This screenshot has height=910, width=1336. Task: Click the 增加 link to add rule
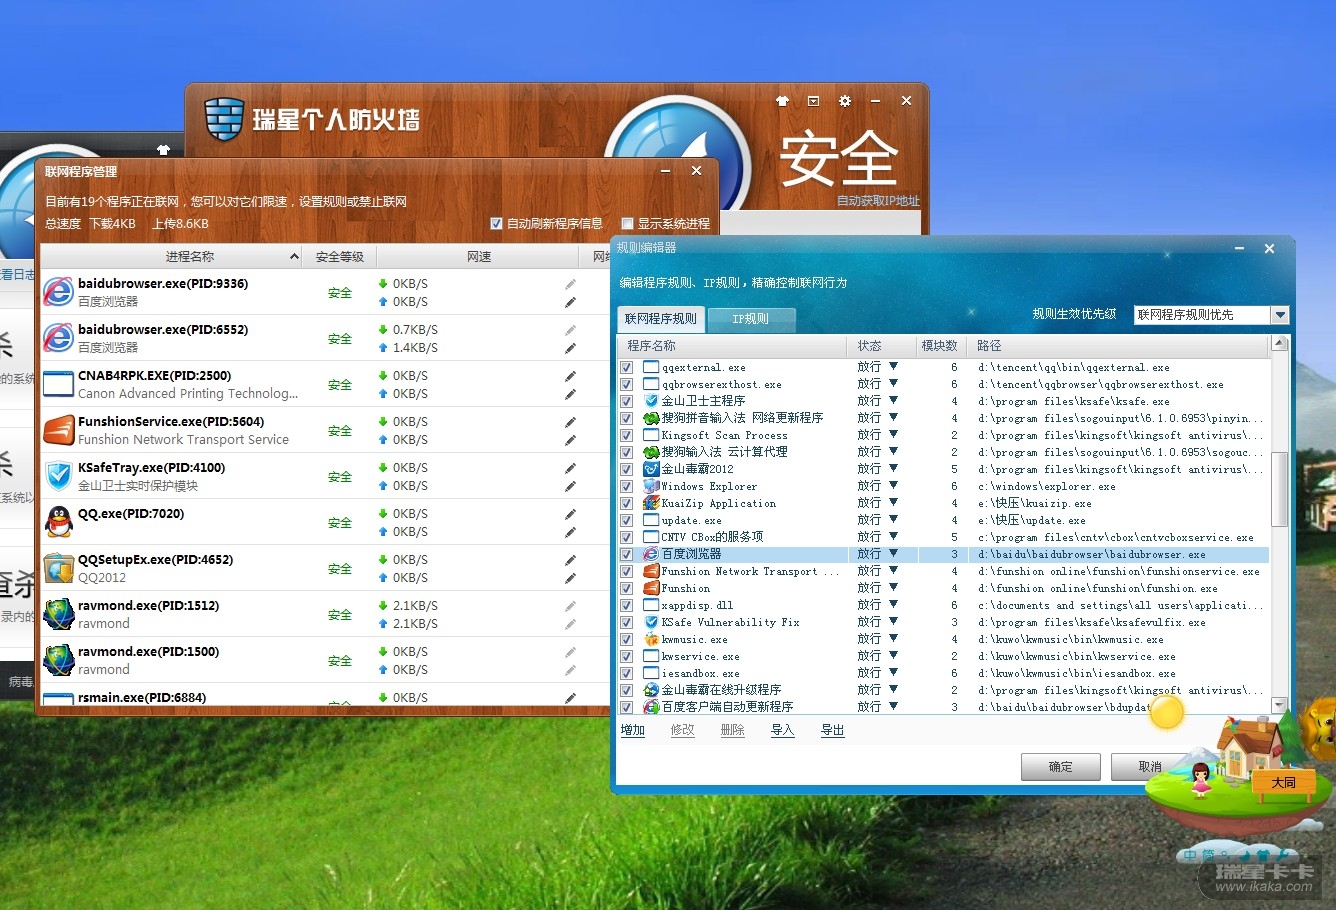(x=633, y=731)
